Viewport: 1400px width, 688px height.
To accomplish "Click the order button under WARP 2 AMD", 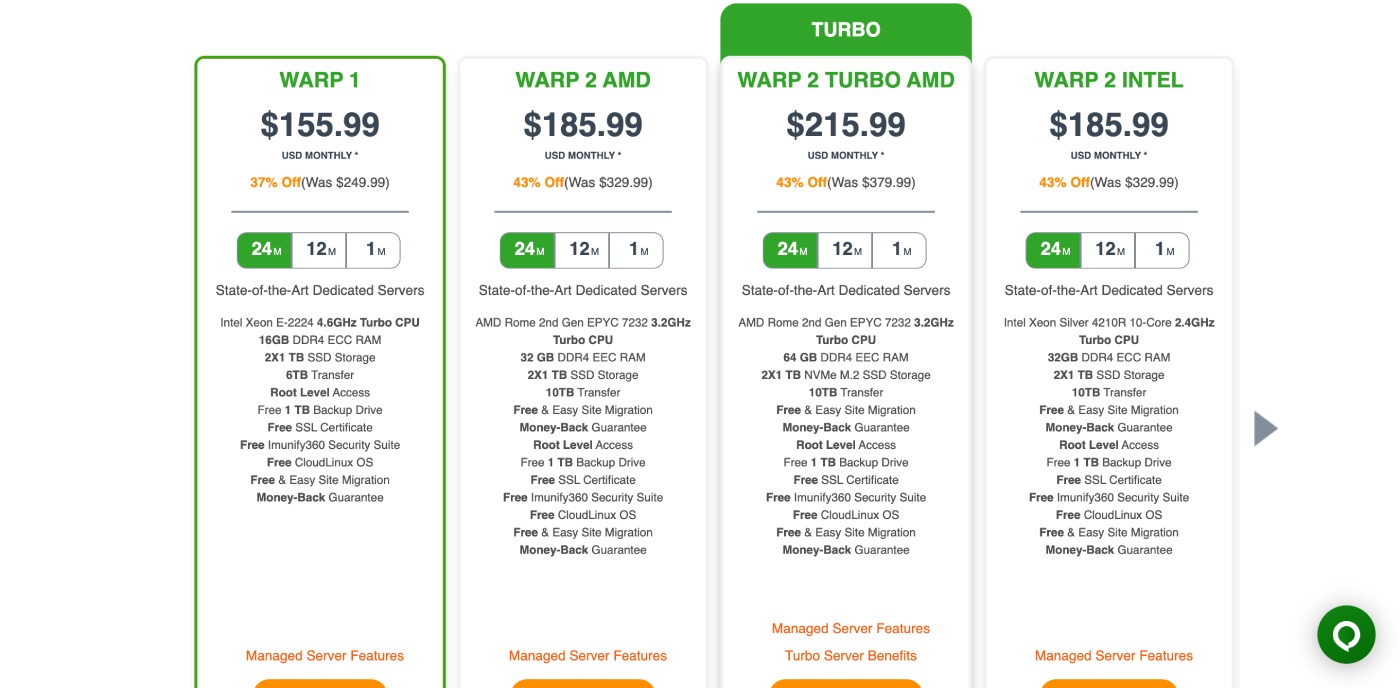I will pos(583,684).
